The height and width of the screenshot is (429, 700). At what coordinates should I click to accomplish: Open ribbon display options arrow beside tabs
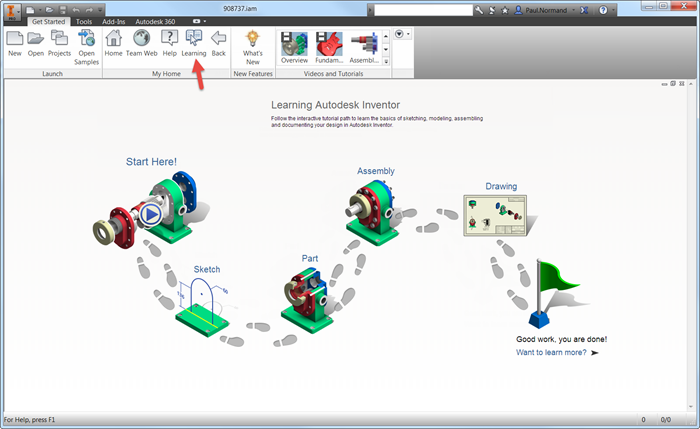[x=205, y=21]
